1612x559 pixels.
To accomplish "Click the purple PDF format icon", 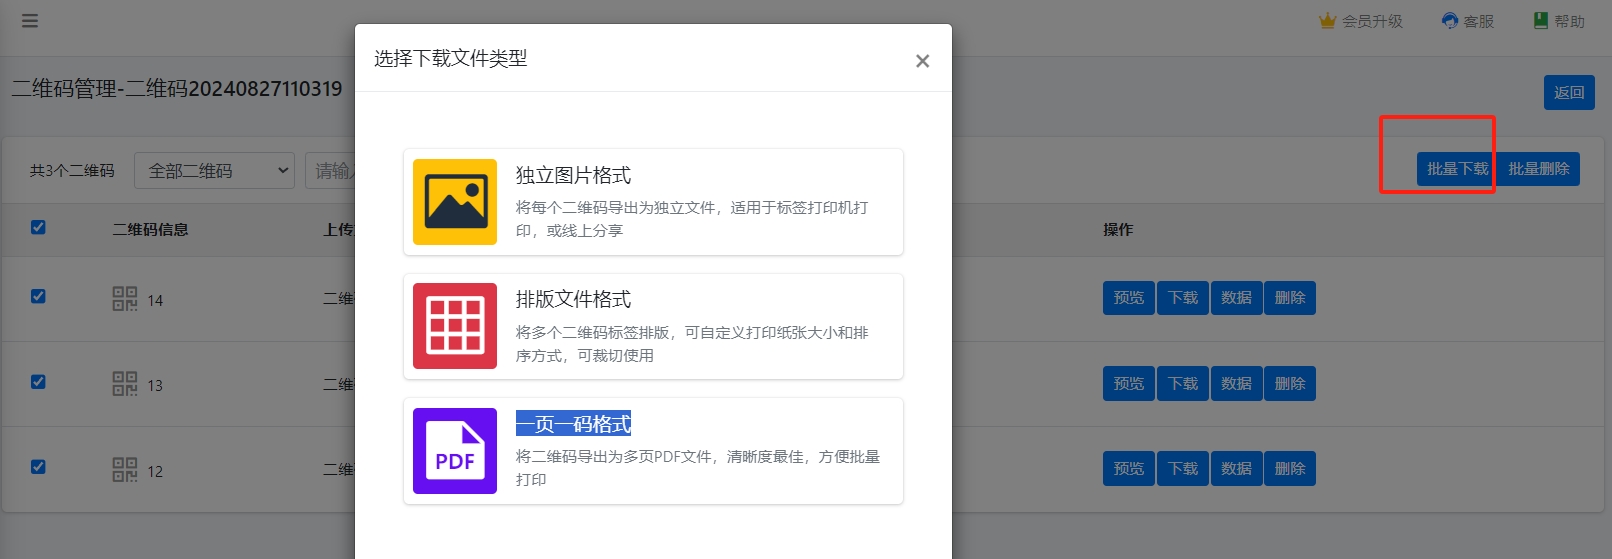I will click(455, 451).
